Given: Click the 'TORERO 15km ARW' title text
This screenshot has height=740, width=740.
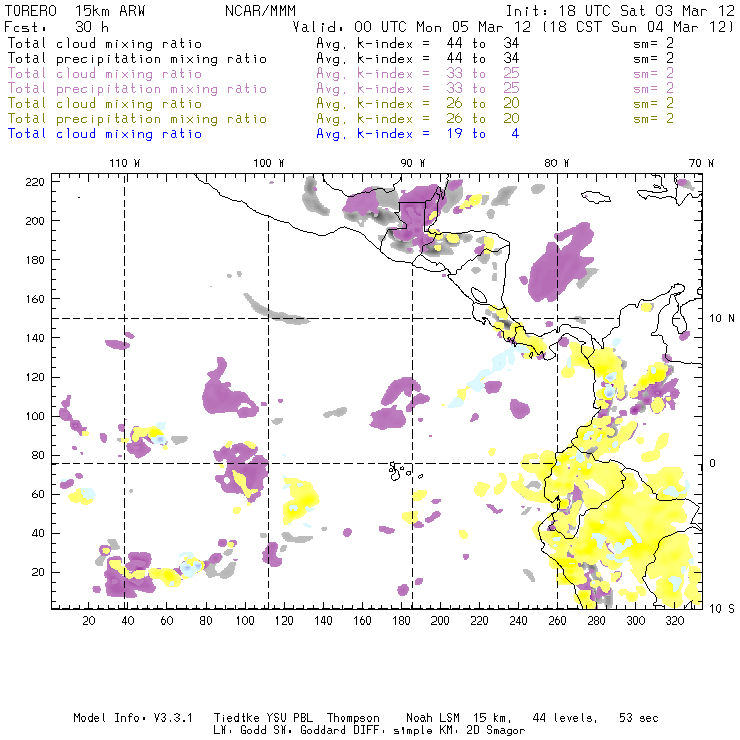Looking at the screenshot, I should pos(75,11).
